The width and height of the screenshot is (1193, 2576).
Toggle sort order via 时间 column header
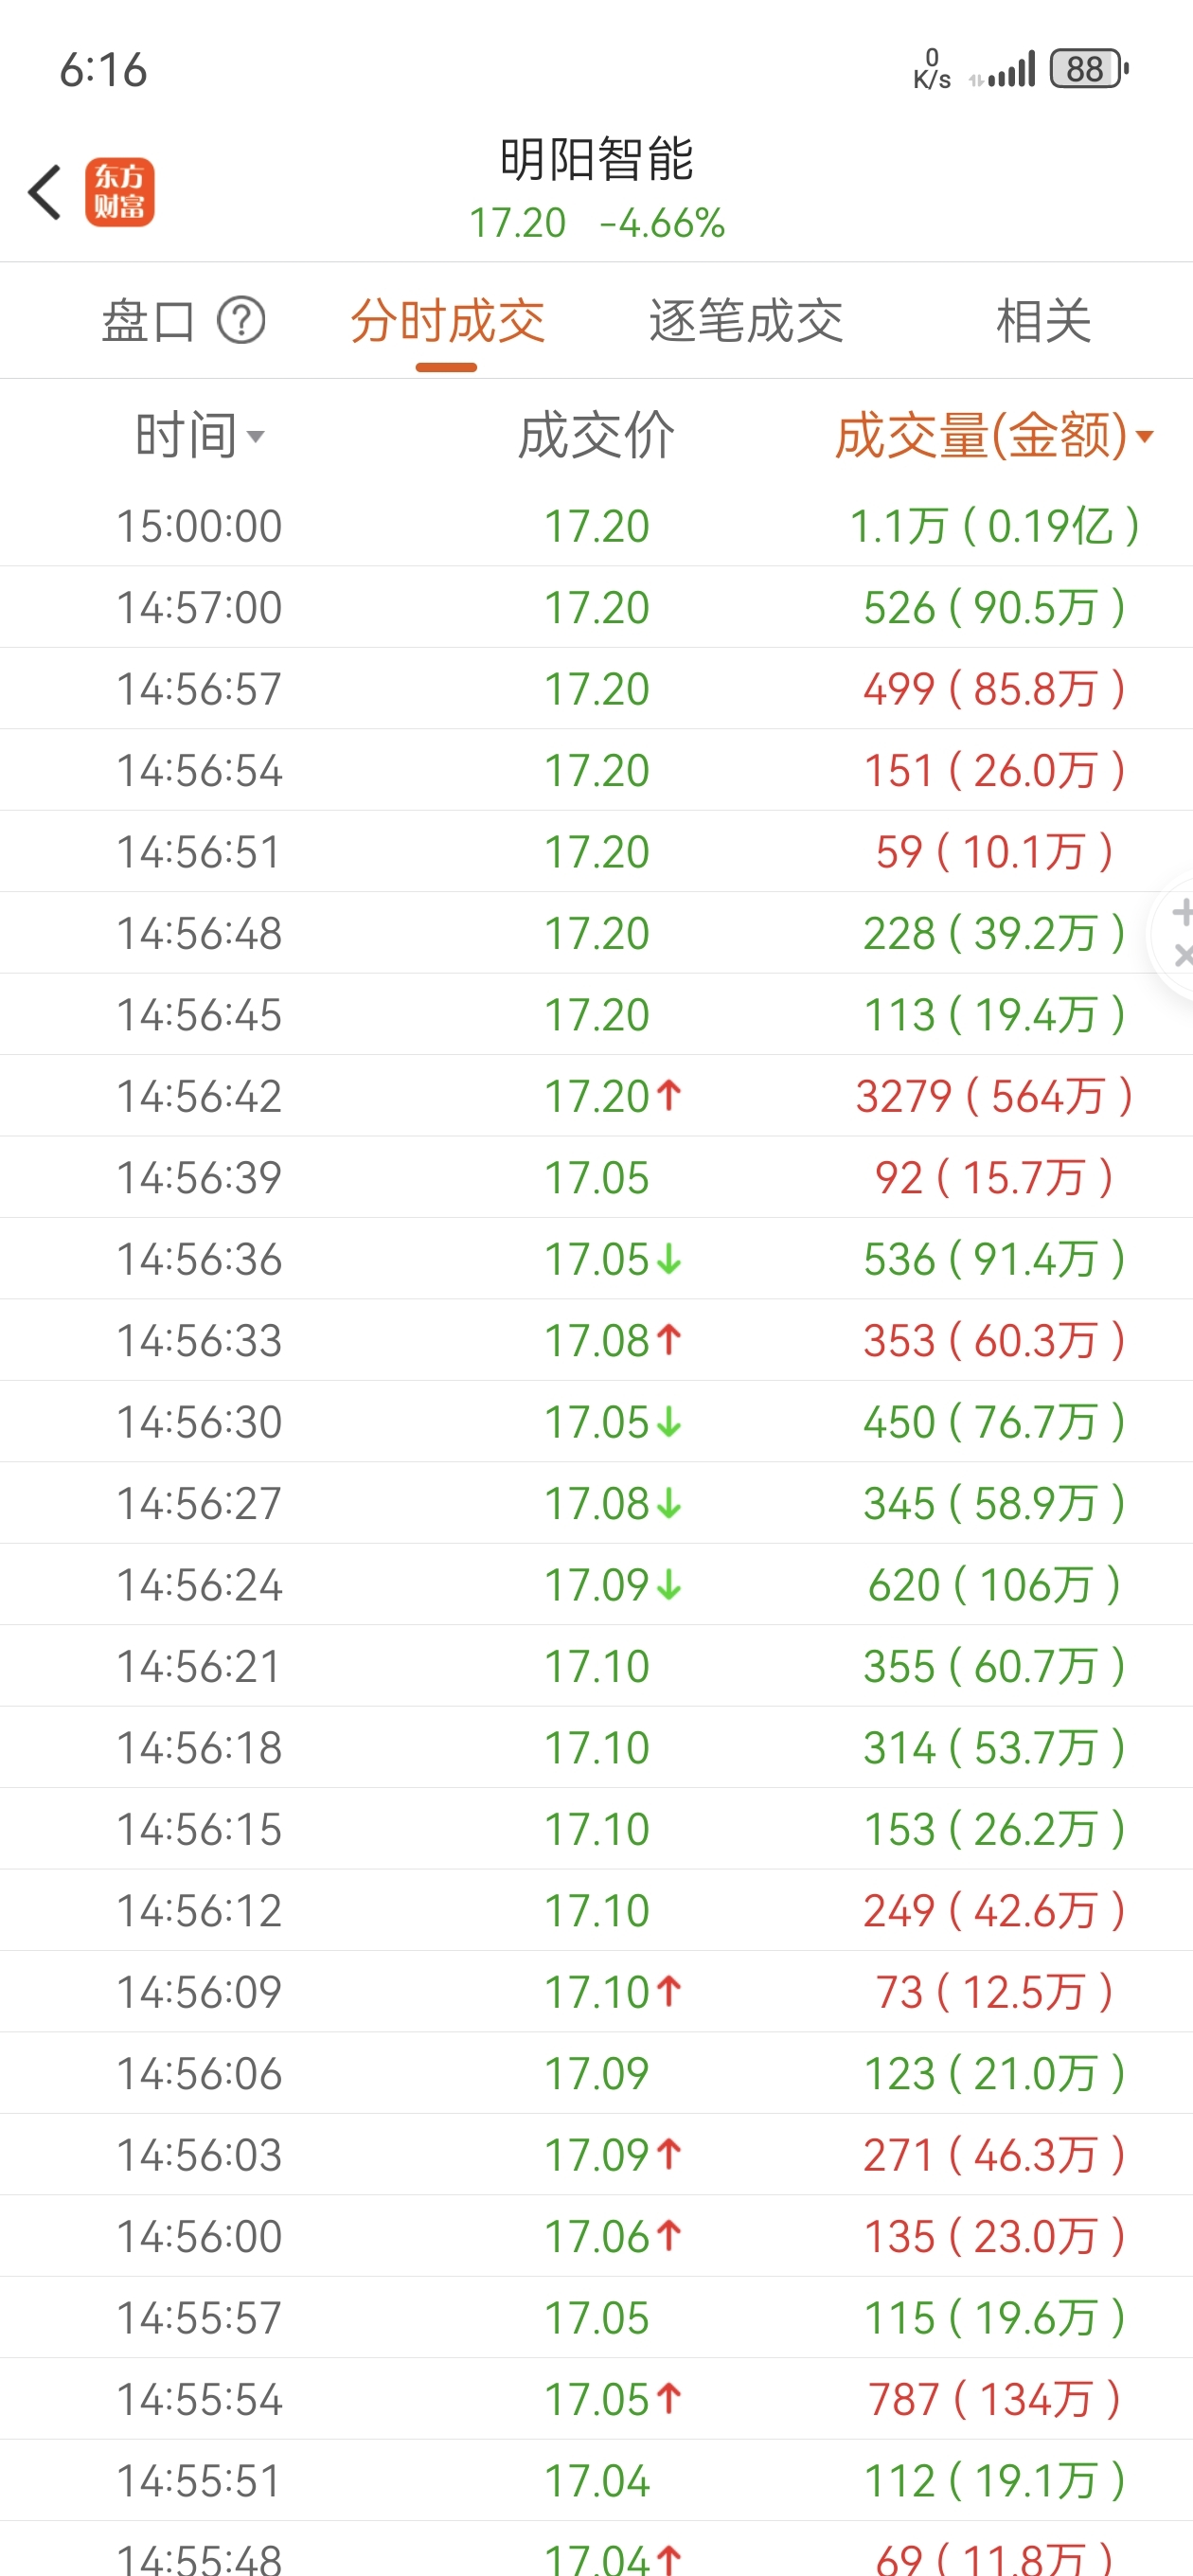pos(200,435)
